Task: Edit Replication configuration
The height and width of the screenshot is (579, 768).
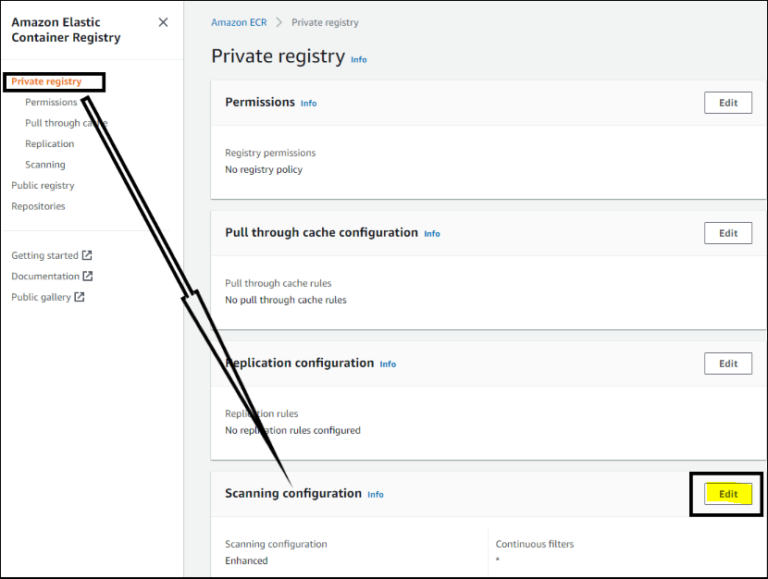Action: (x=728, y=363)
